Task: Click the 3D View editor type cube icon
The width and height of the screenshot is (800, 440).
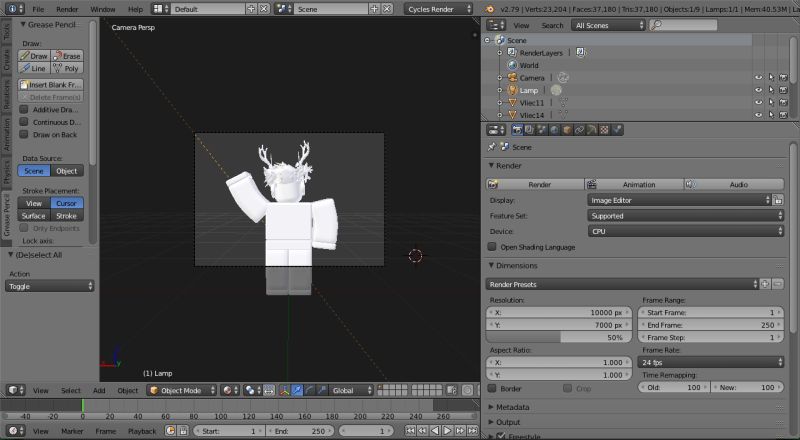Action: pos(15,390)
